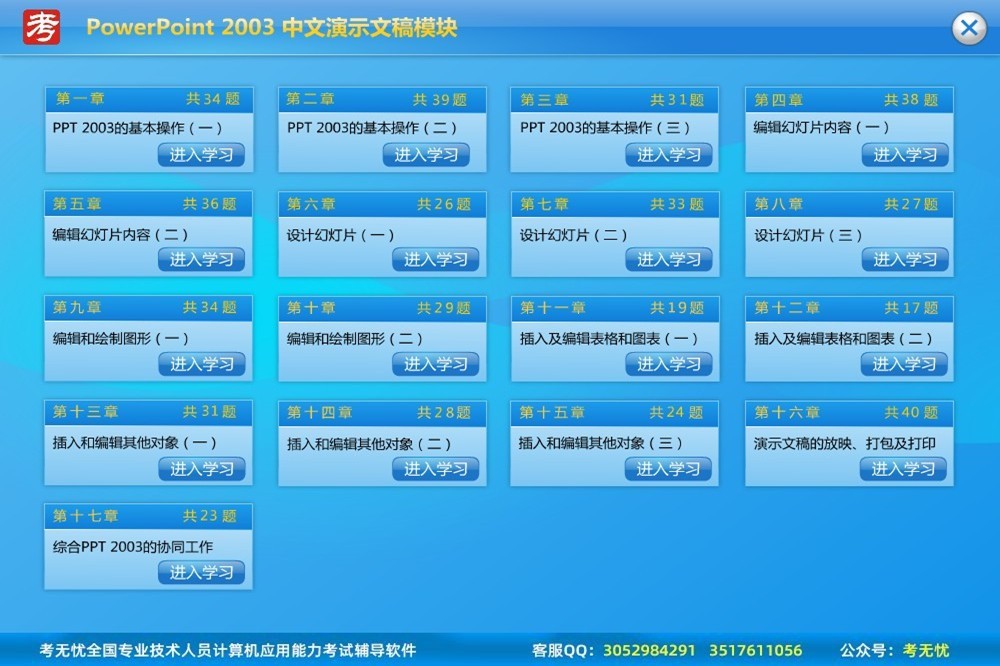
Task: Enter study for 第五章 编辑幻灯片内容（二）
Action: coord(202,259)
